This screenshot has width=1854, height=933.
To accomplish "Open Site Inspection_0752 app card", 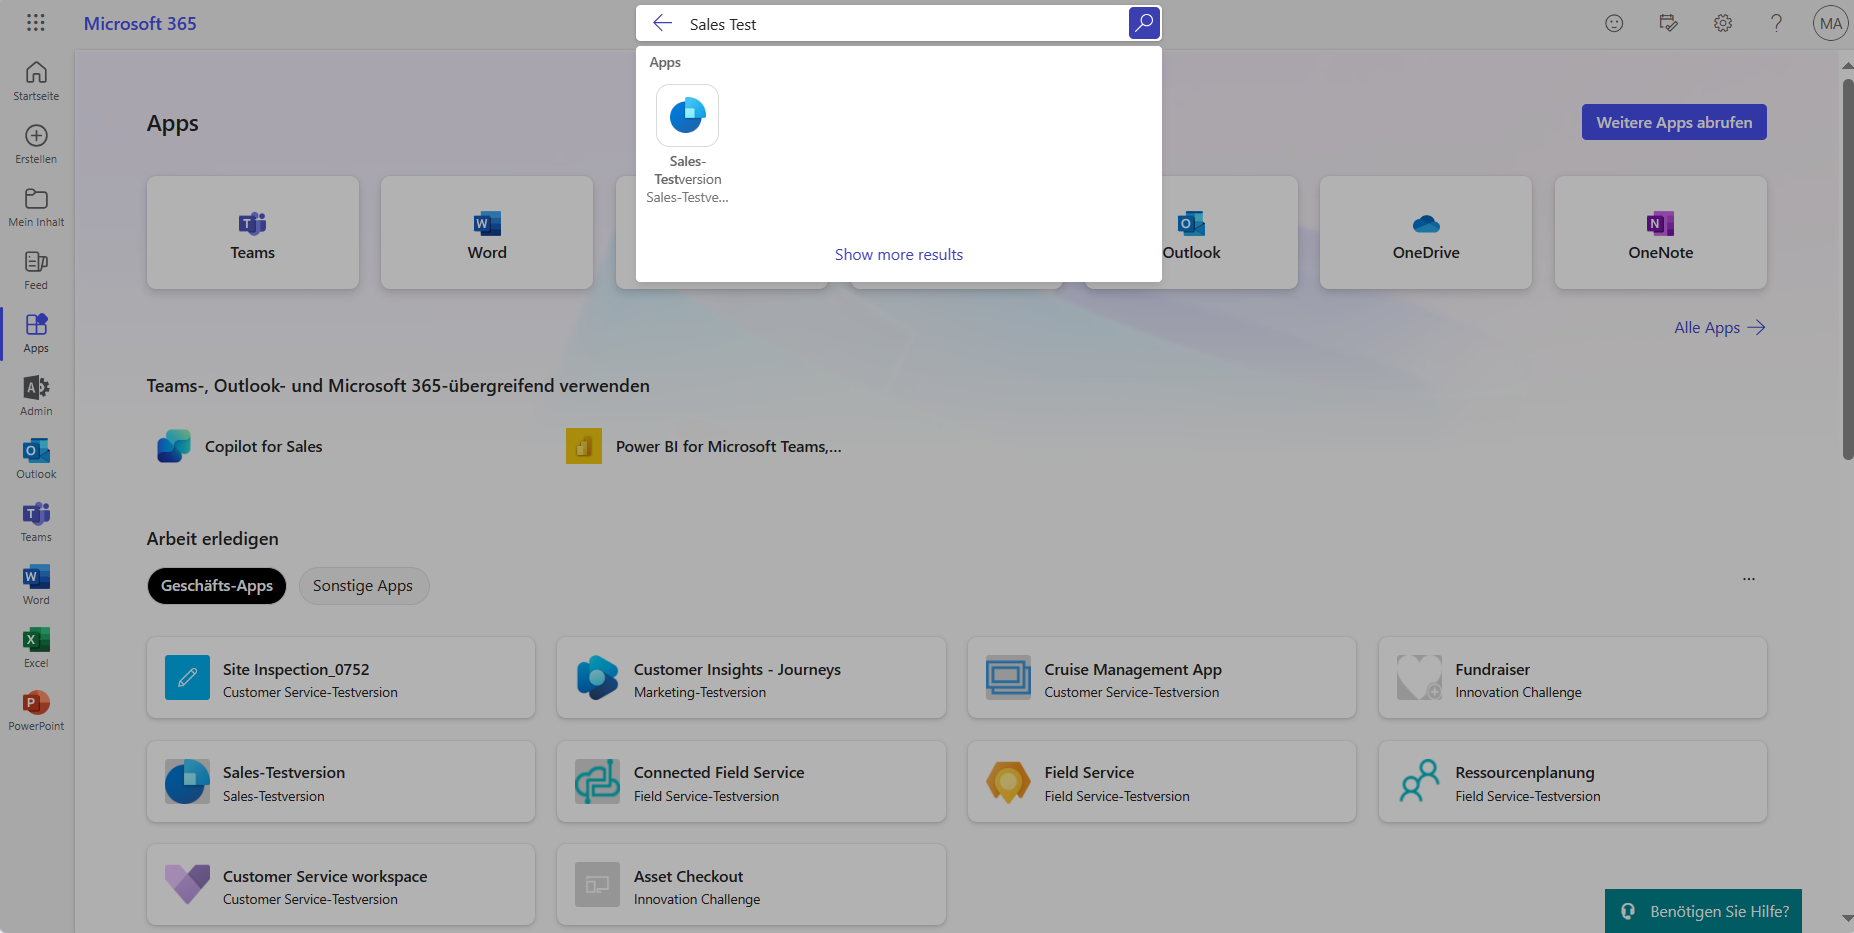I will point(341,678).
